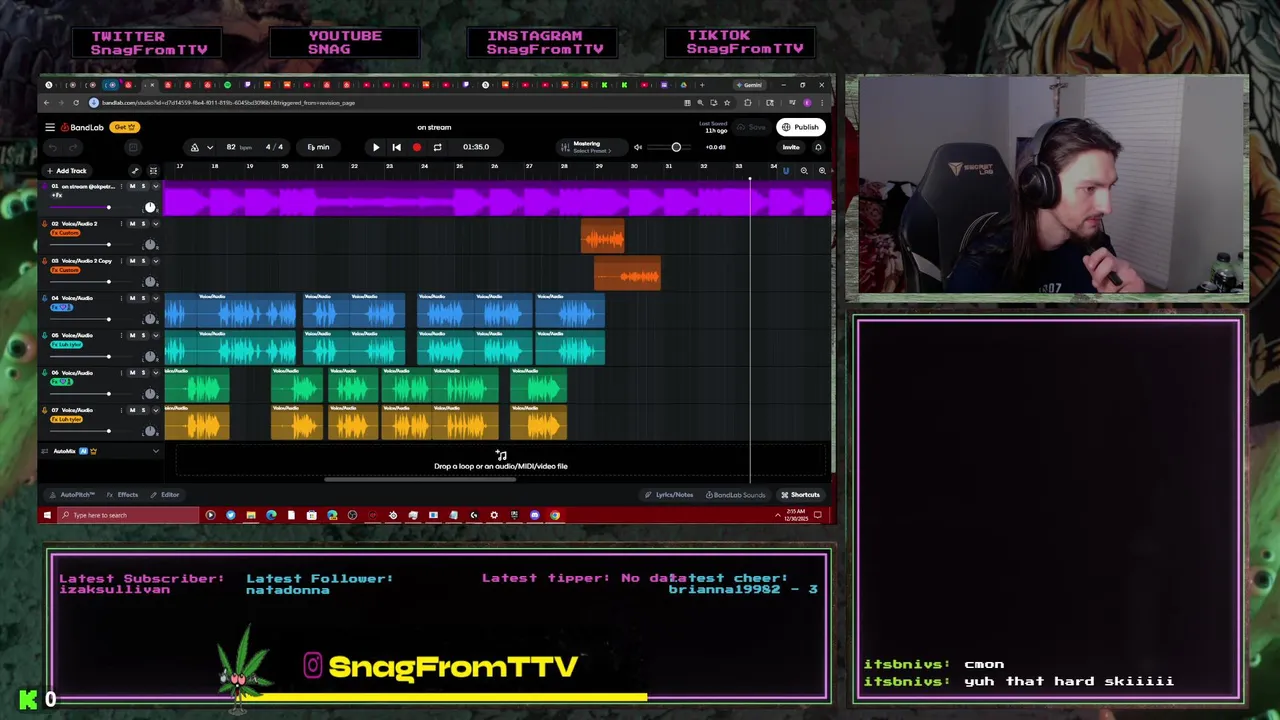Image resolution: width=1280 pixels, height=720 pixels.
Task: Toggle the snap magnet icon
Action: pos(785,171)
